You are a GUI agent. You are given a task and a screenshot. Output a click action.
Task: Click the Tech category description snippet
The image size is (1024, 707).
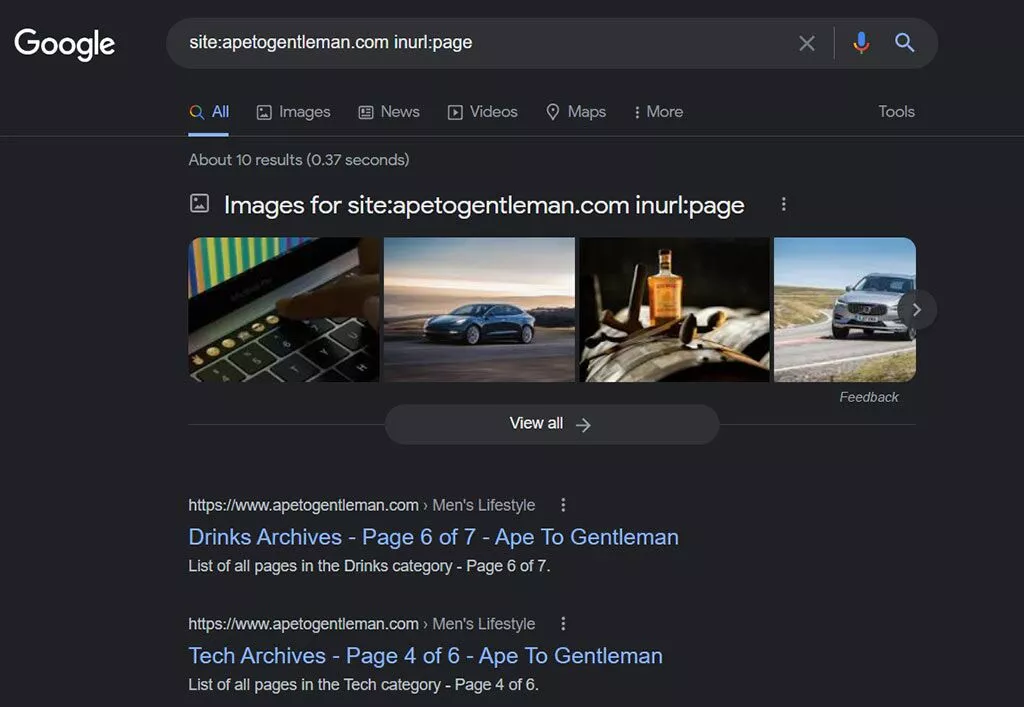[364, 685]
